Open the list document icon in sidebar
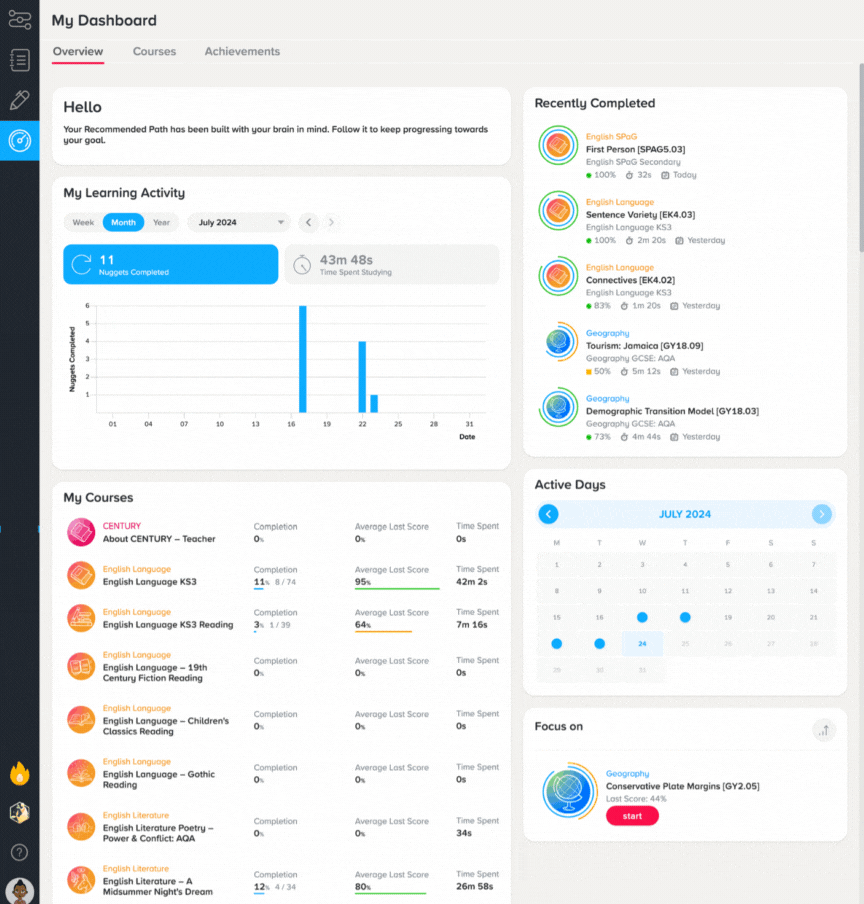The image size is (864, 904). point(20,60)
